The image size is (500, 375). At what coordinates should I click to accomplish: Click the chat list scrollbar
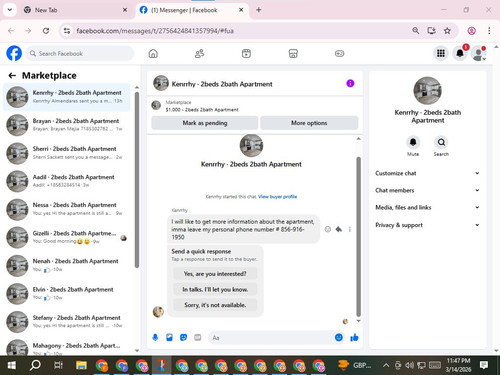[x=137, y=180]
